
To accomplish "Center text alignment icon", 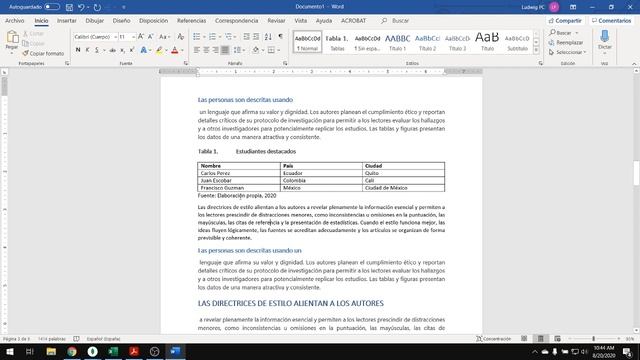I will coord(206,50).
